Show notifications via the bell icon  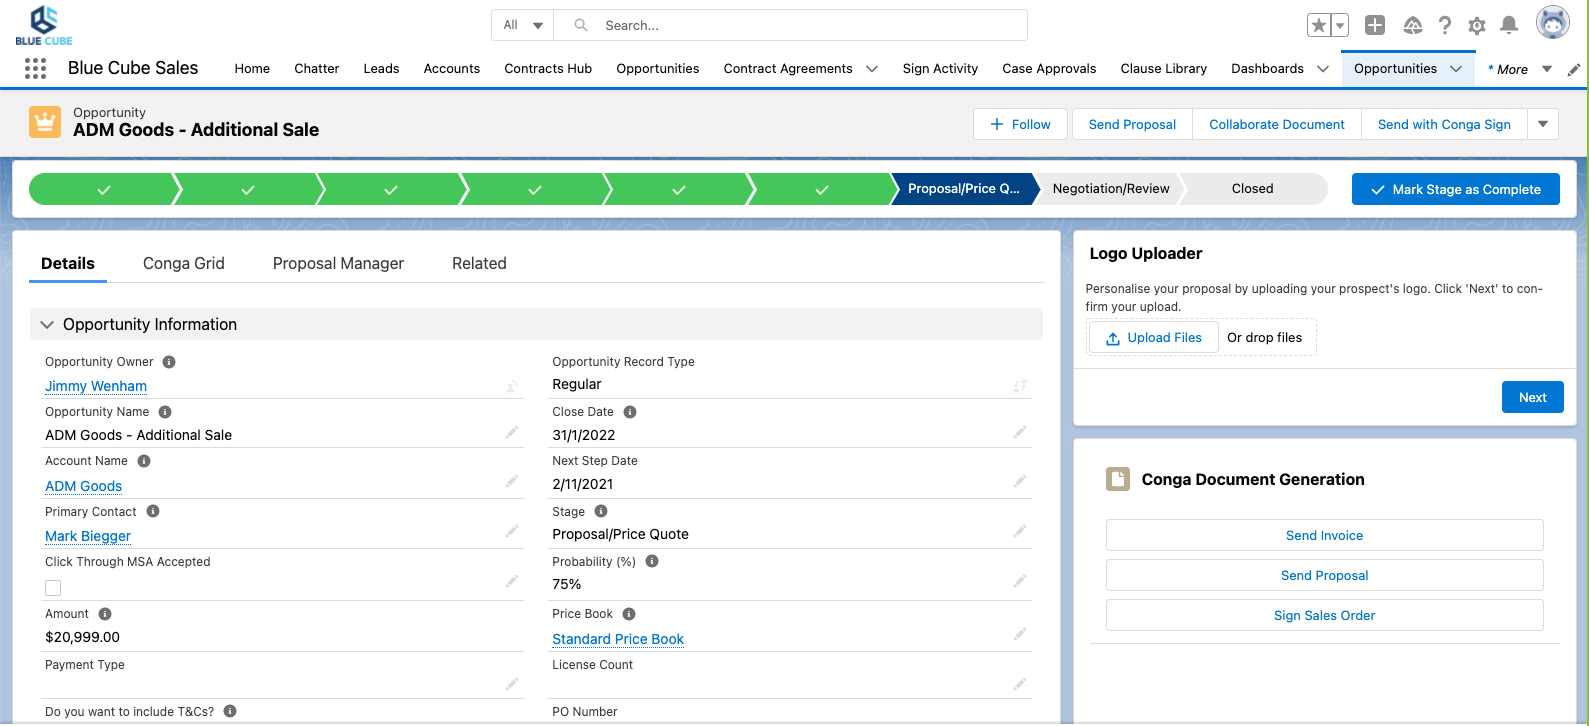pyautogui.click(x=1509, y=25)
